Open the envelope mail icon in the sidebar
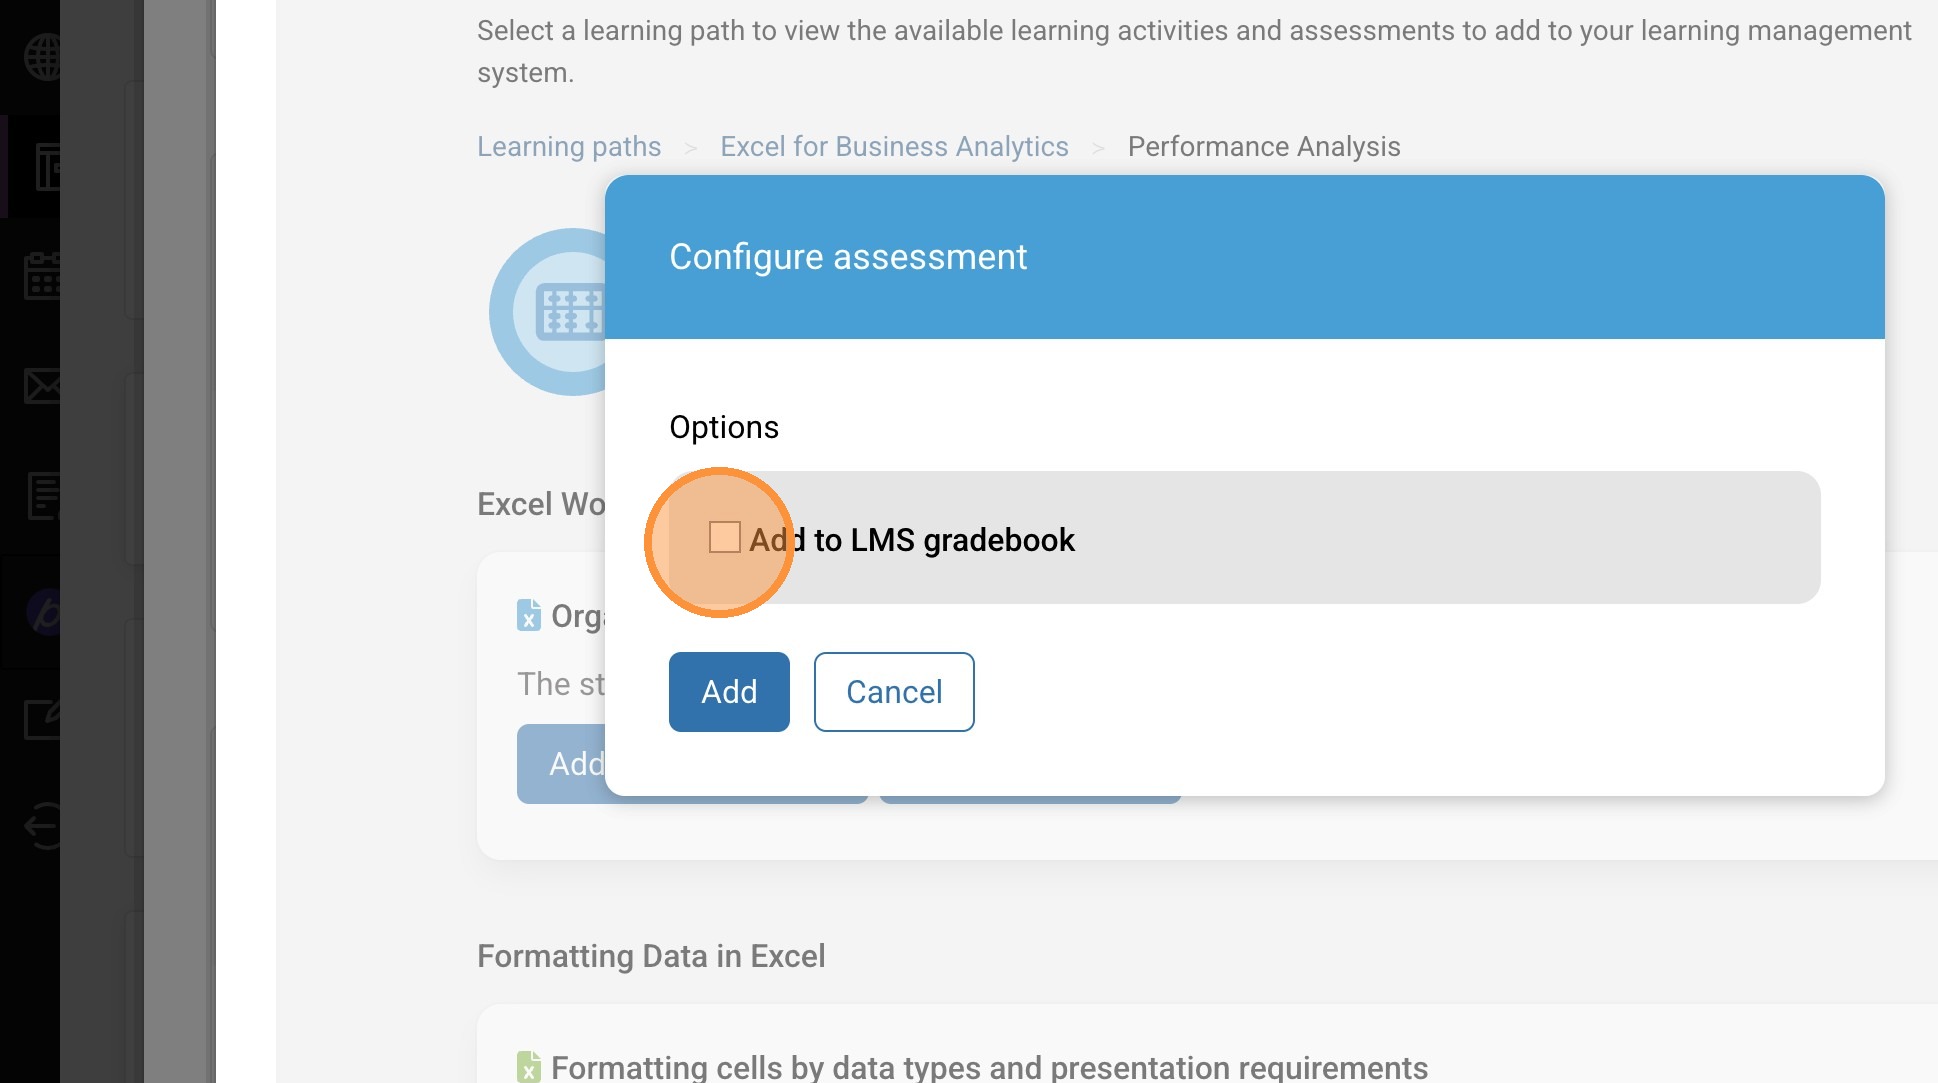The height and width of the screenshot is (1083, 1938). coord(43,385)
